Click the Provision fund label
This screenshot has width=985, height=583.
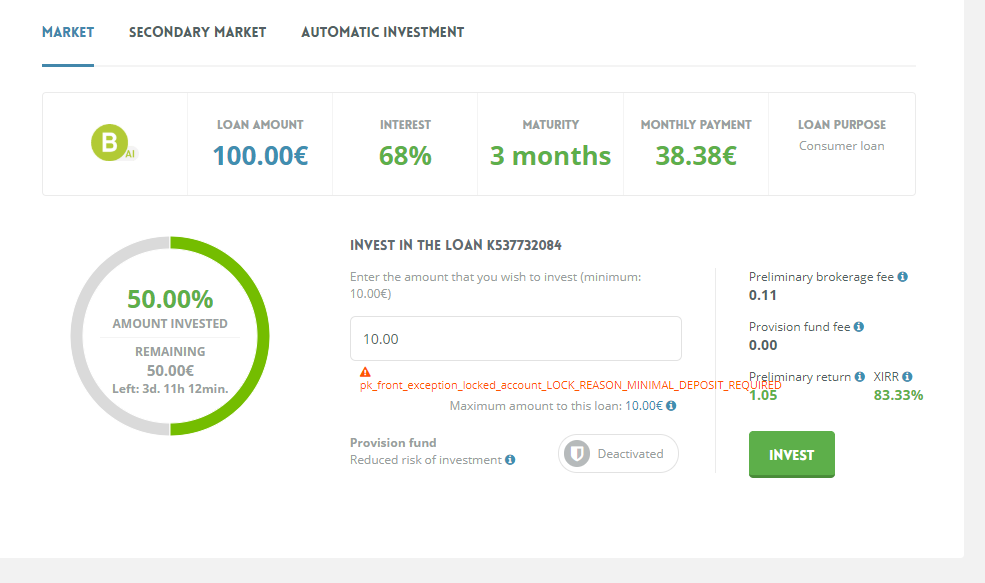point(393,443)
